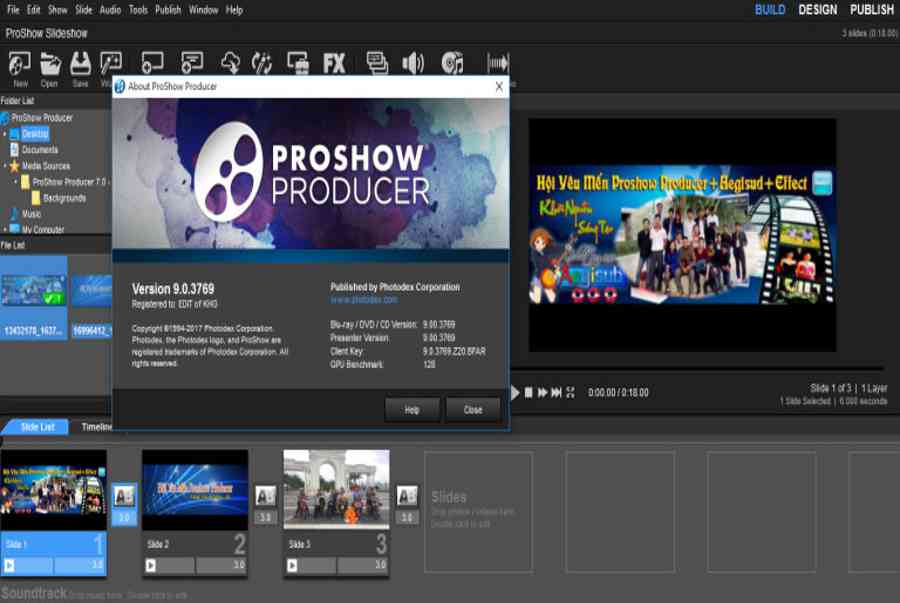Image resolution: width=900 pixels, height=603 pixels.
Task: Open the www.photodex.com link
Action: (x=363, y=299)
